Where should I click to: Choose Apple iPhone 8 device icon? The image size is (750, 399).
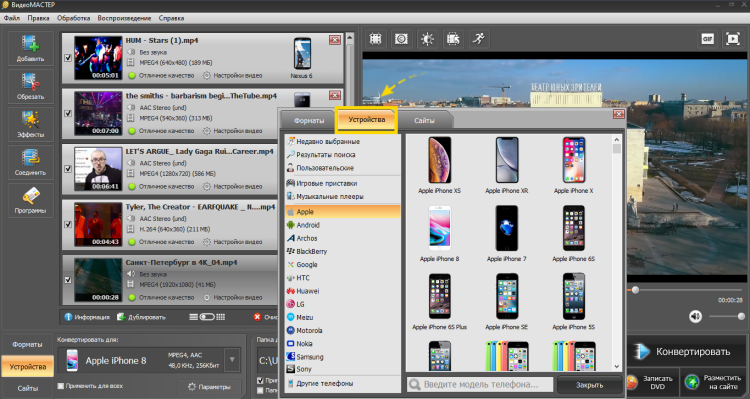(x=440, y=233)
